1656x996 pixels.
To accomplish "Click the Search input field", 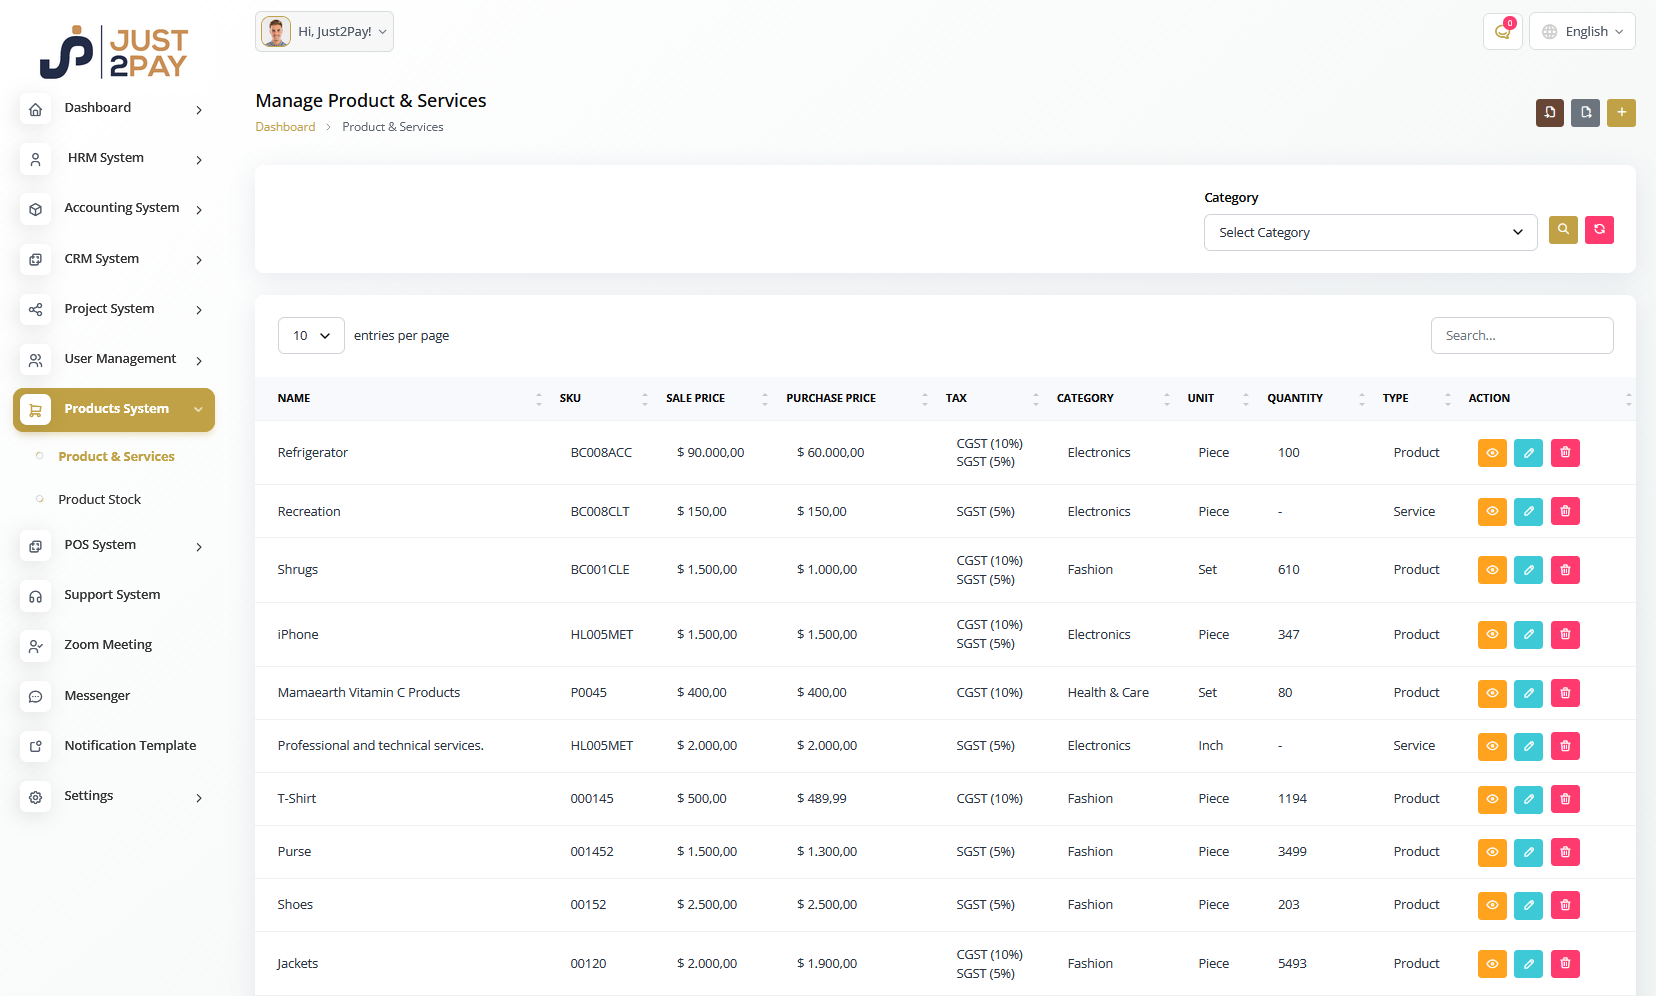I will pos(1521,336).
